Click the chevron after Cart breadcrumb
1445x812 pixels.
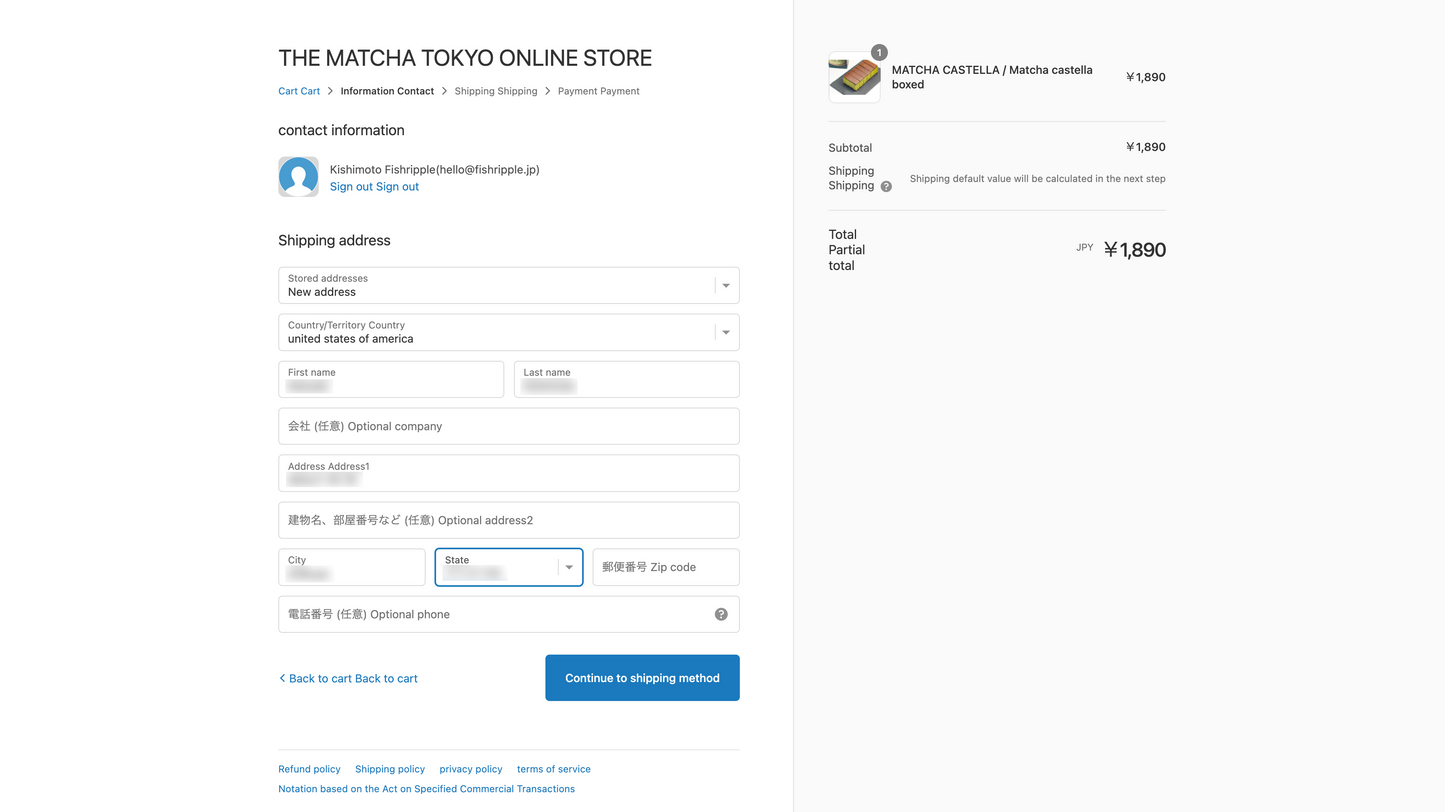click(x=330, y=91)
